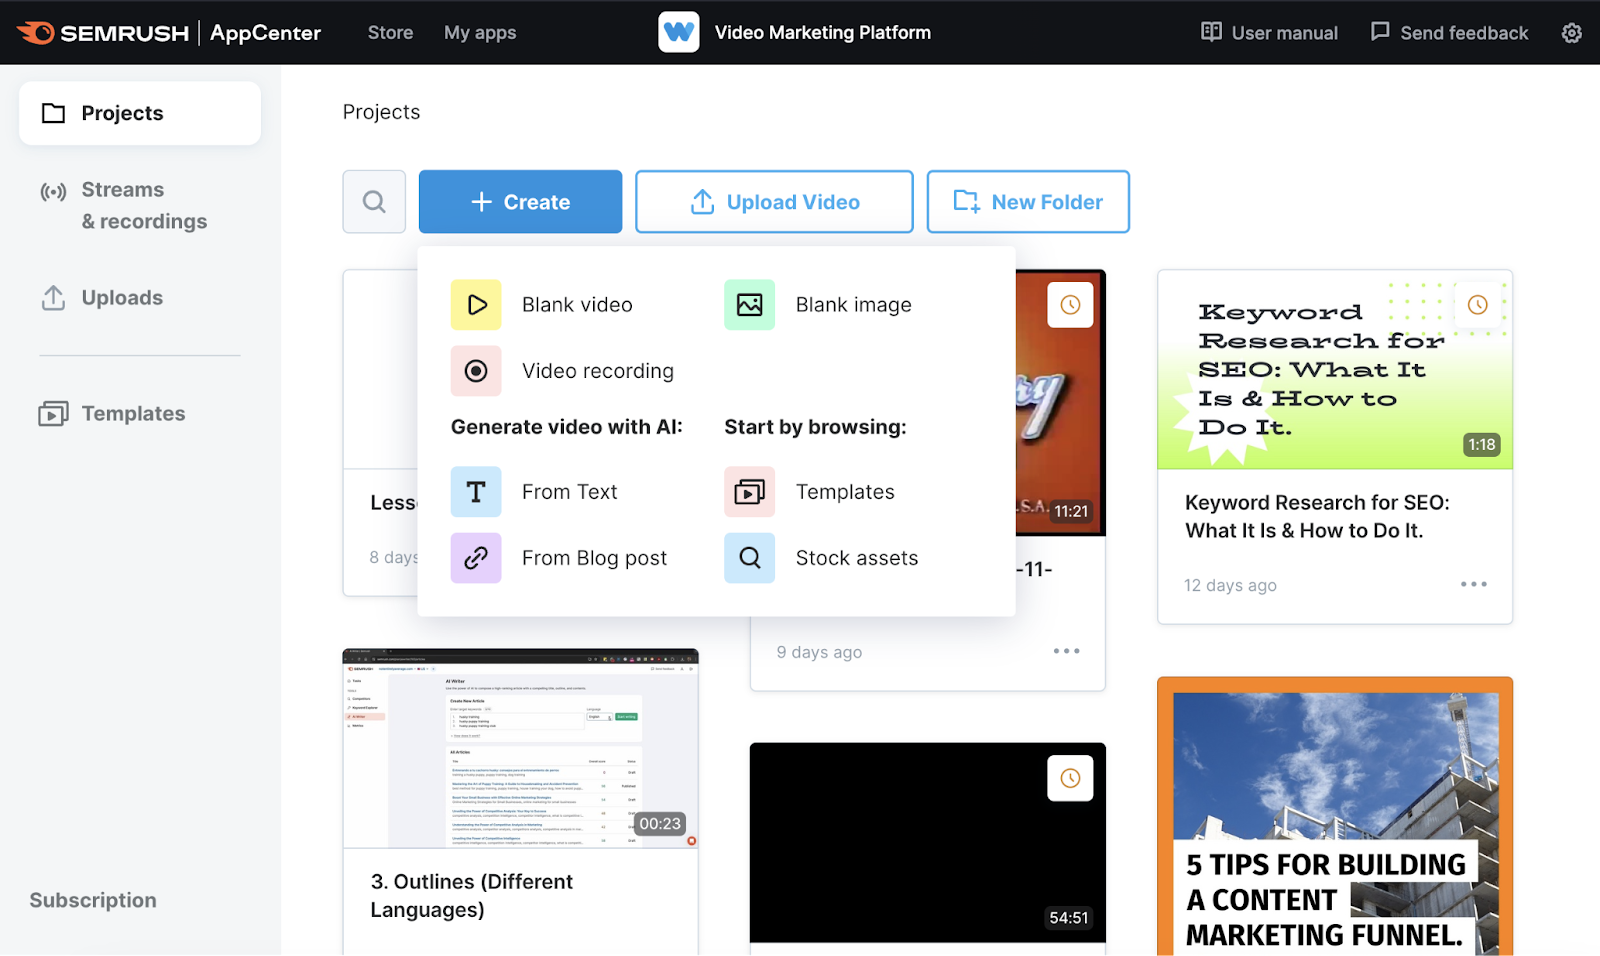
Task: Open options for Keyword Research video
Action: click(x=1473, y=584)
